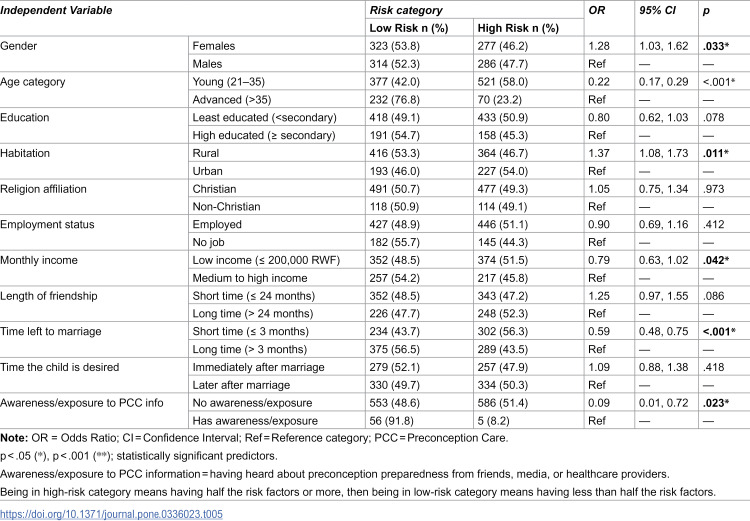The image size is (750, 521).
Task: Select the 'Awareness/exposure to PCC info' label
Action: (x=82, y=403)
